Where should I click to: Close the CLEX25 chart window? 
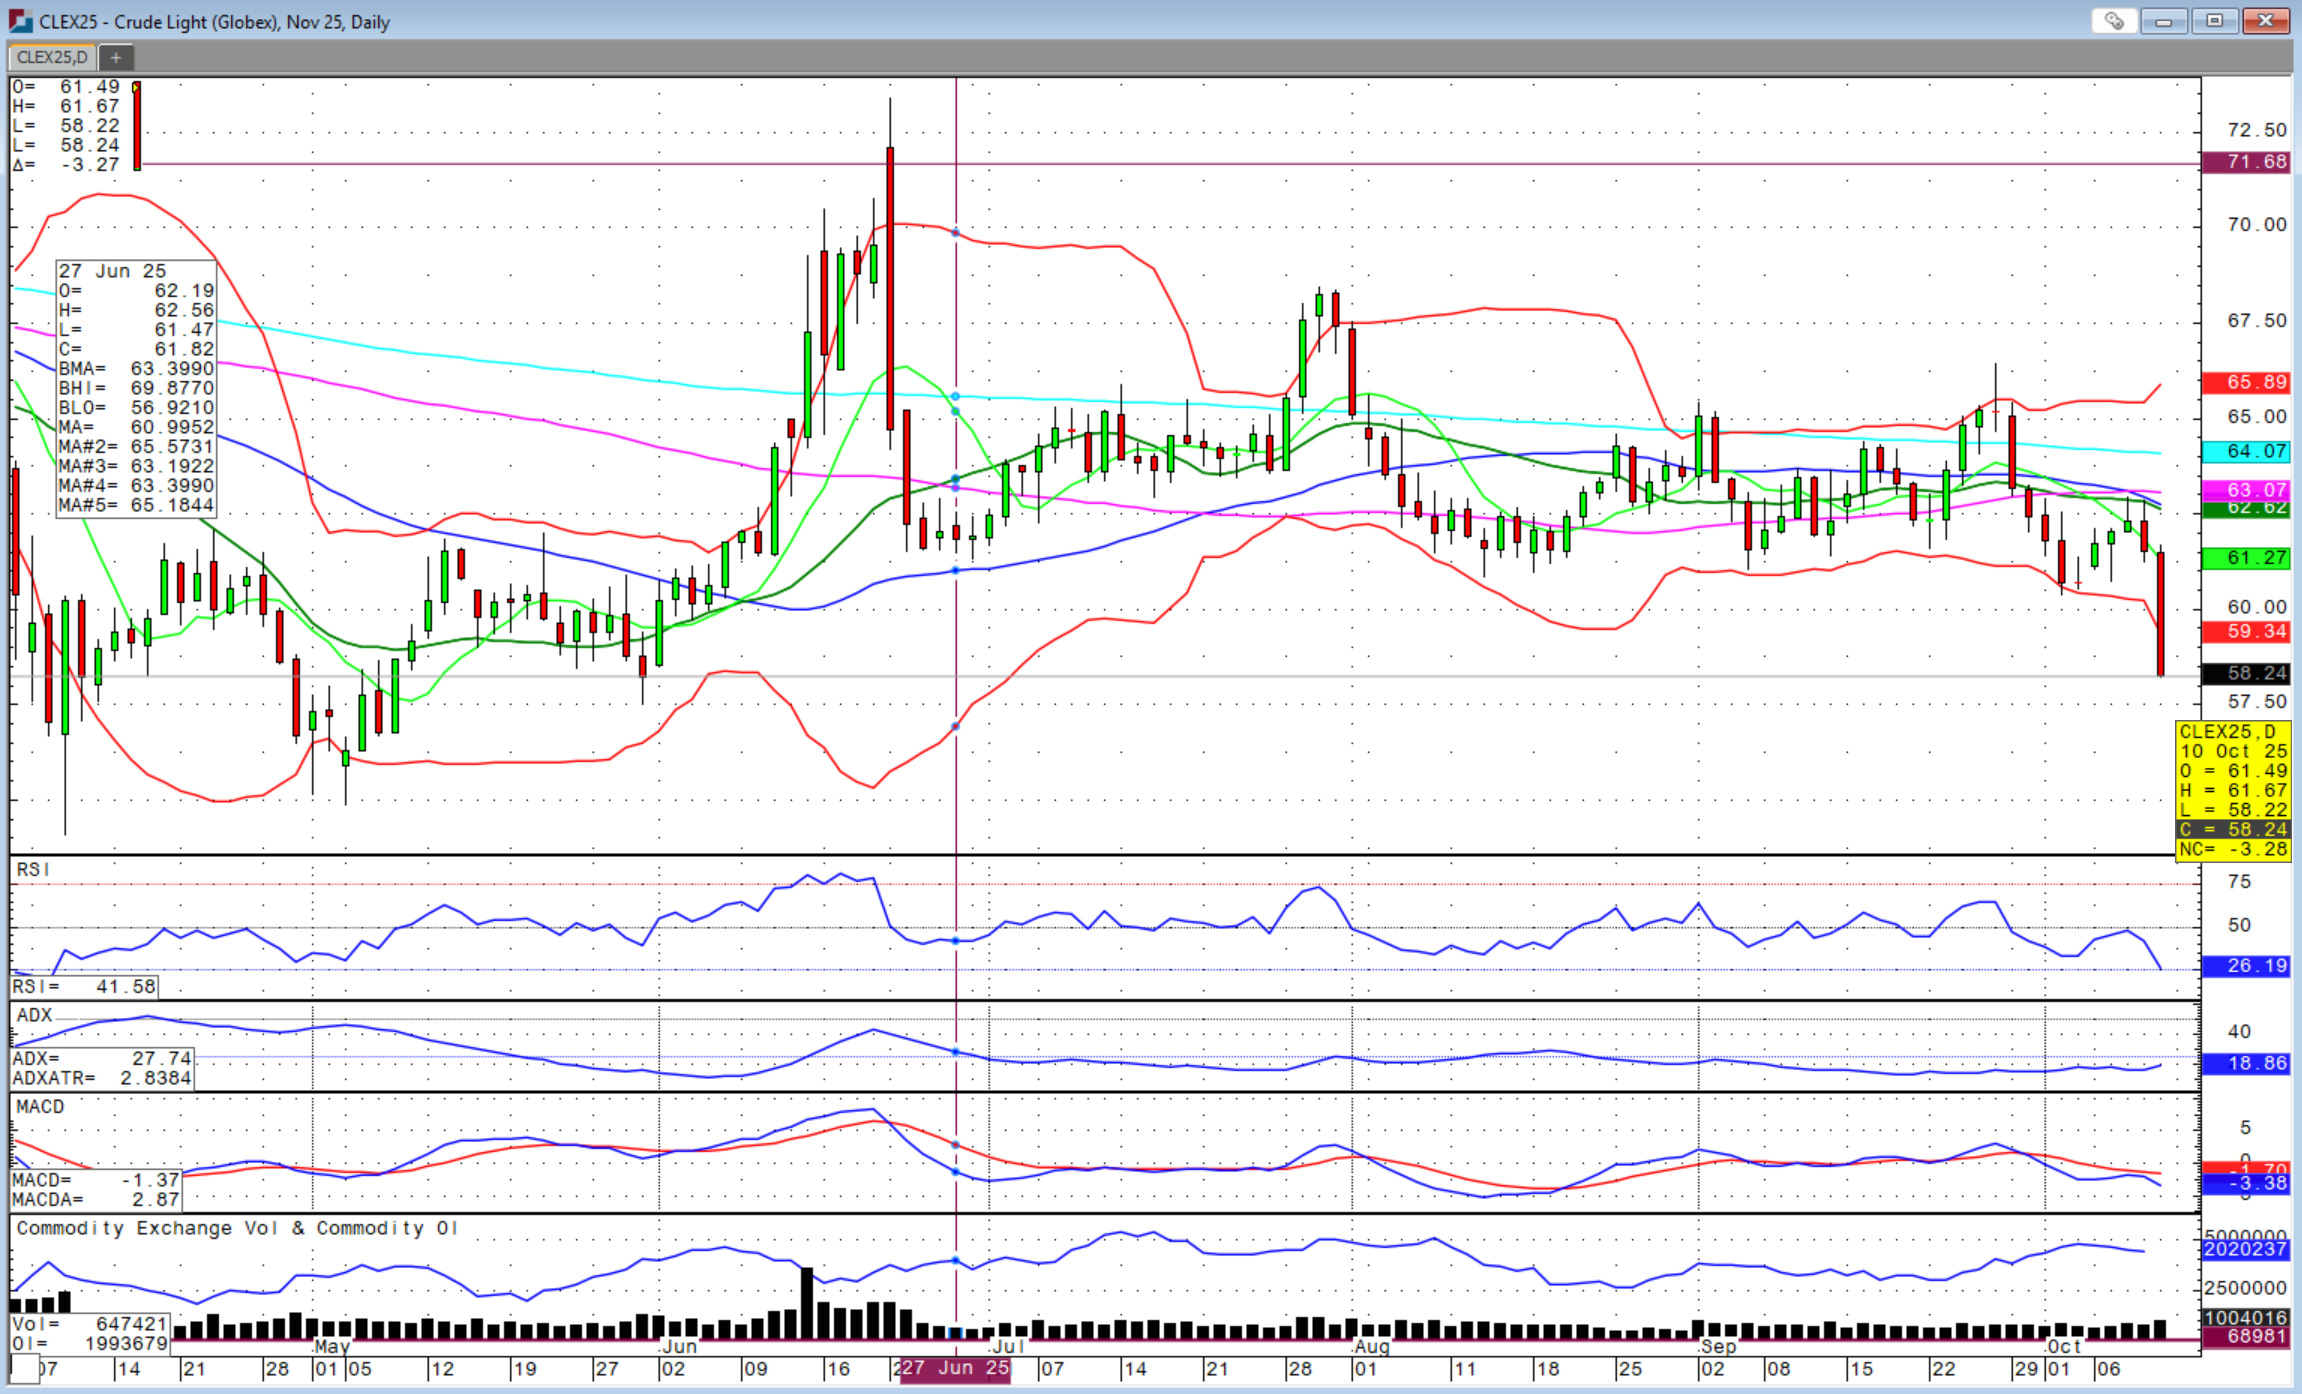(x=2266, y=21)
